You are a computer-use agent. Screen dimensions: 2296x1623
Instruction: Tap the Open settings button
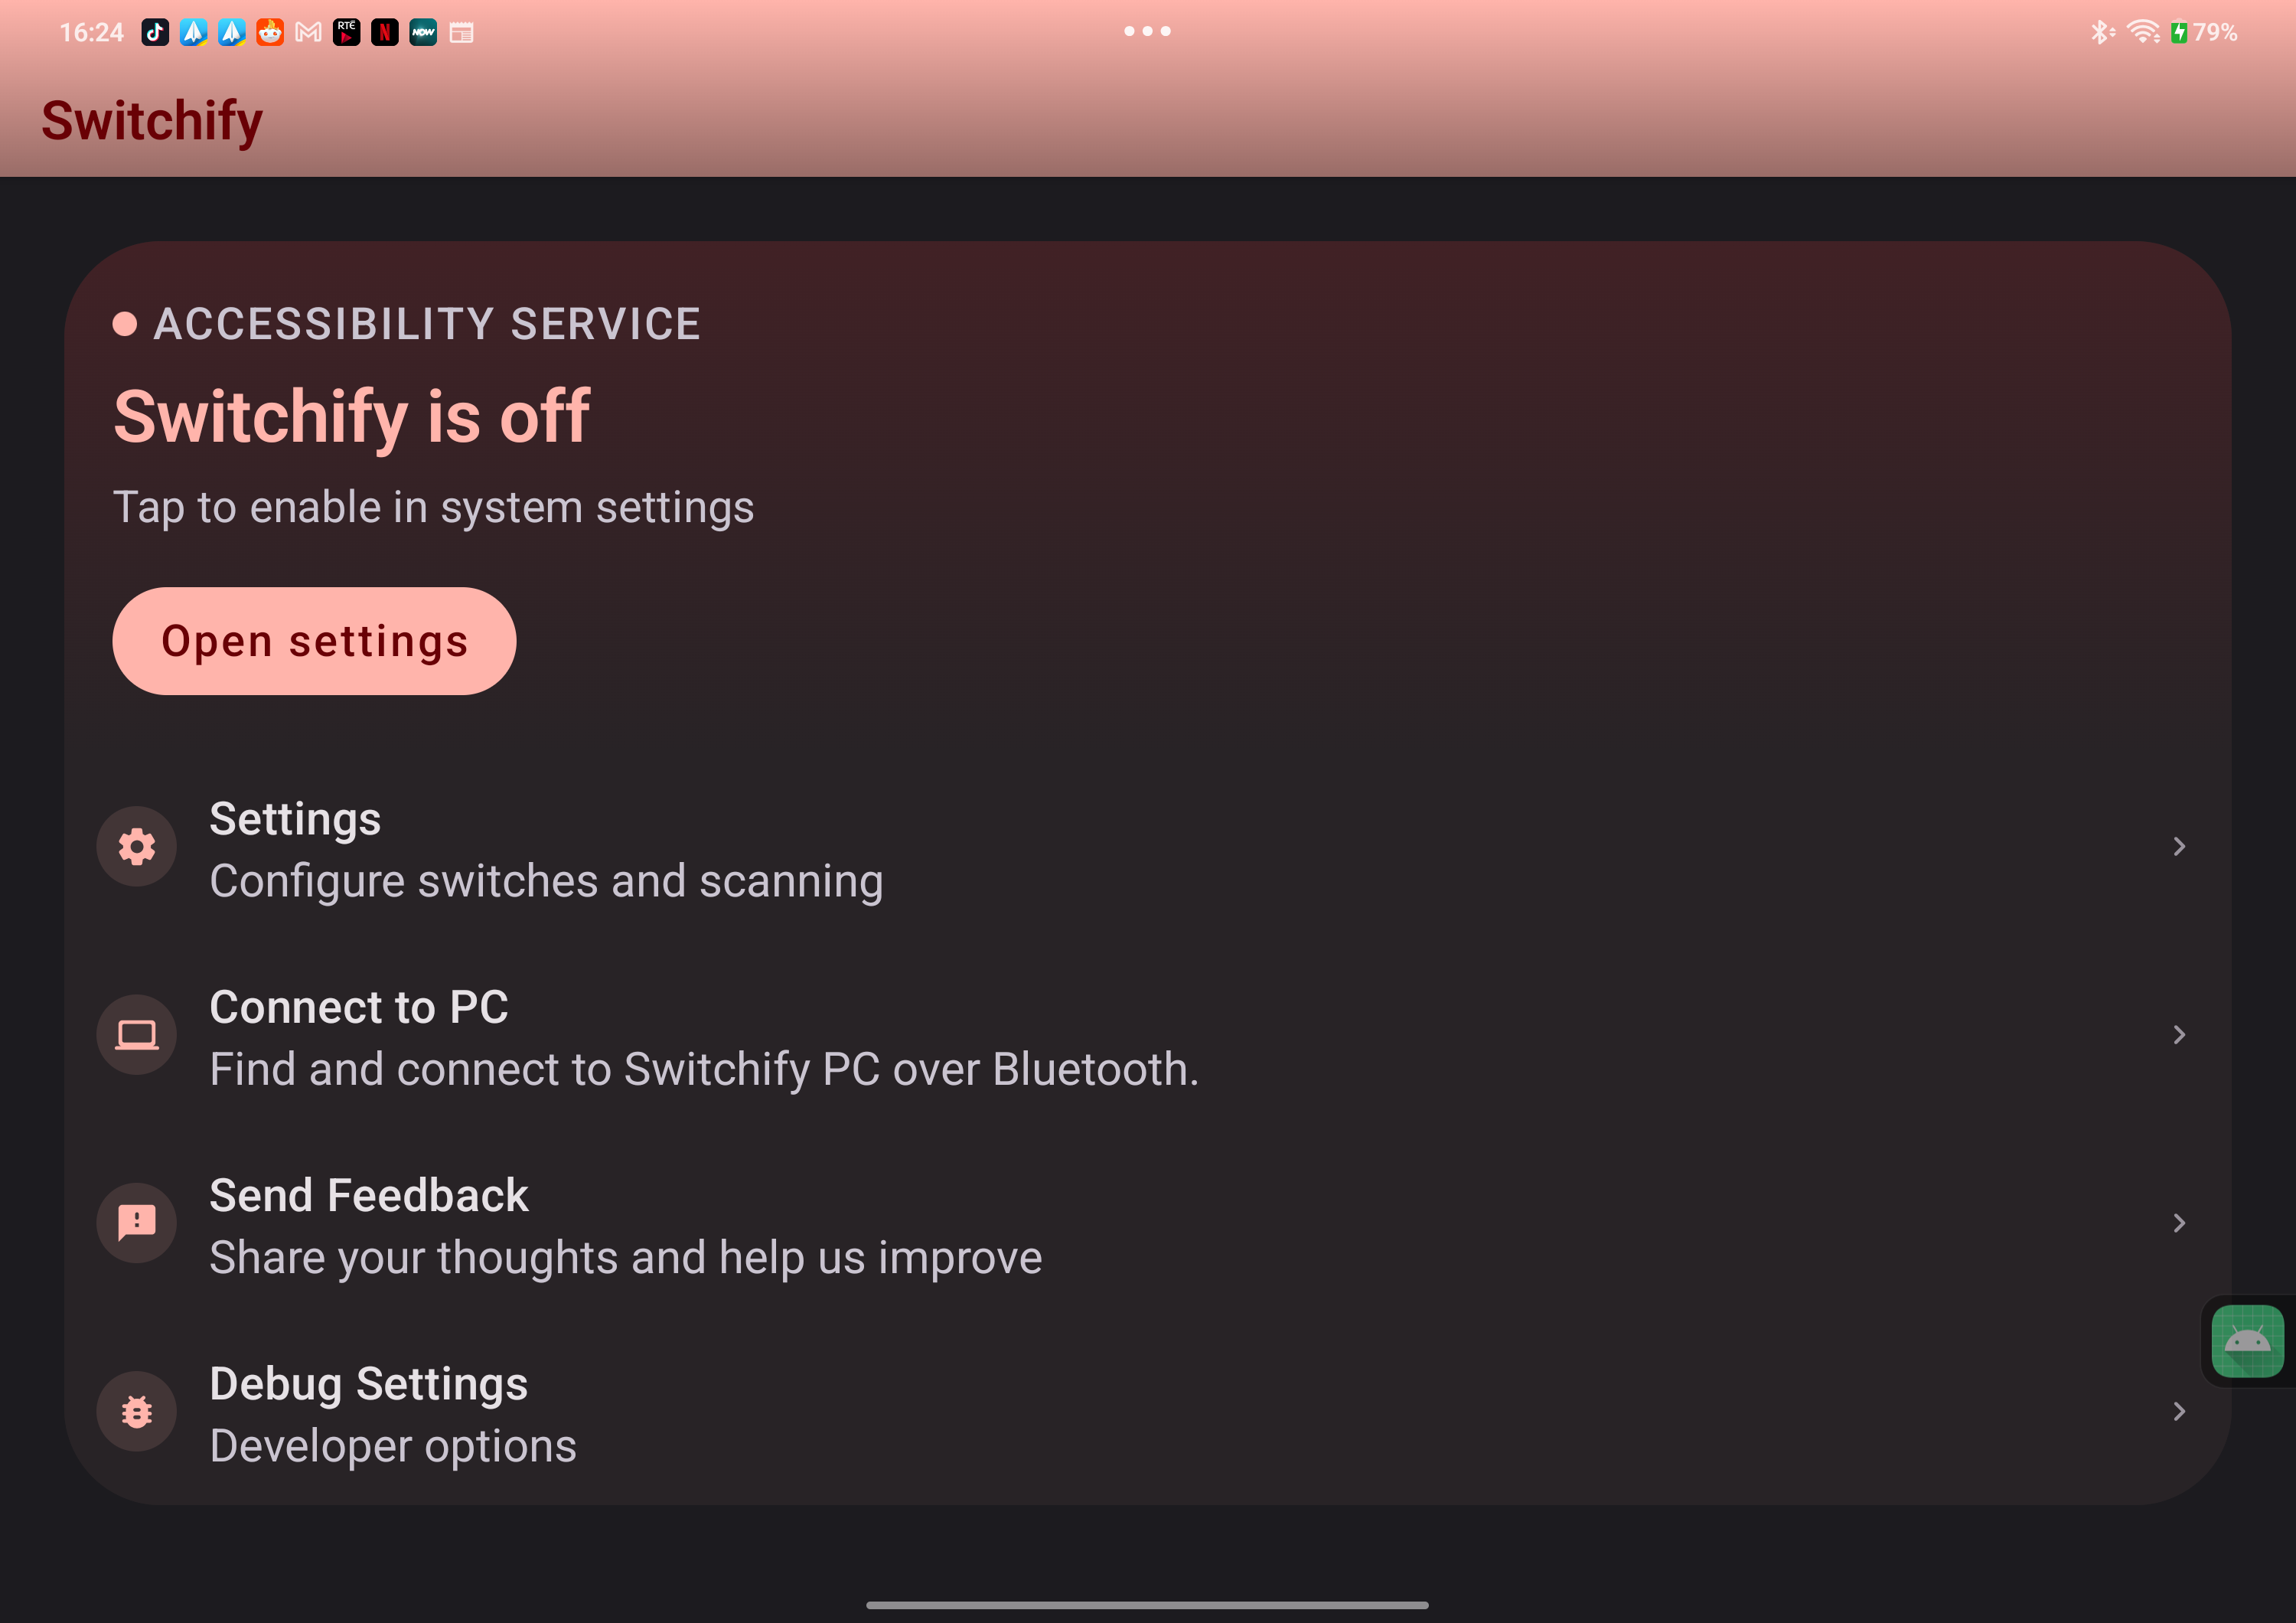pos(314,641)
